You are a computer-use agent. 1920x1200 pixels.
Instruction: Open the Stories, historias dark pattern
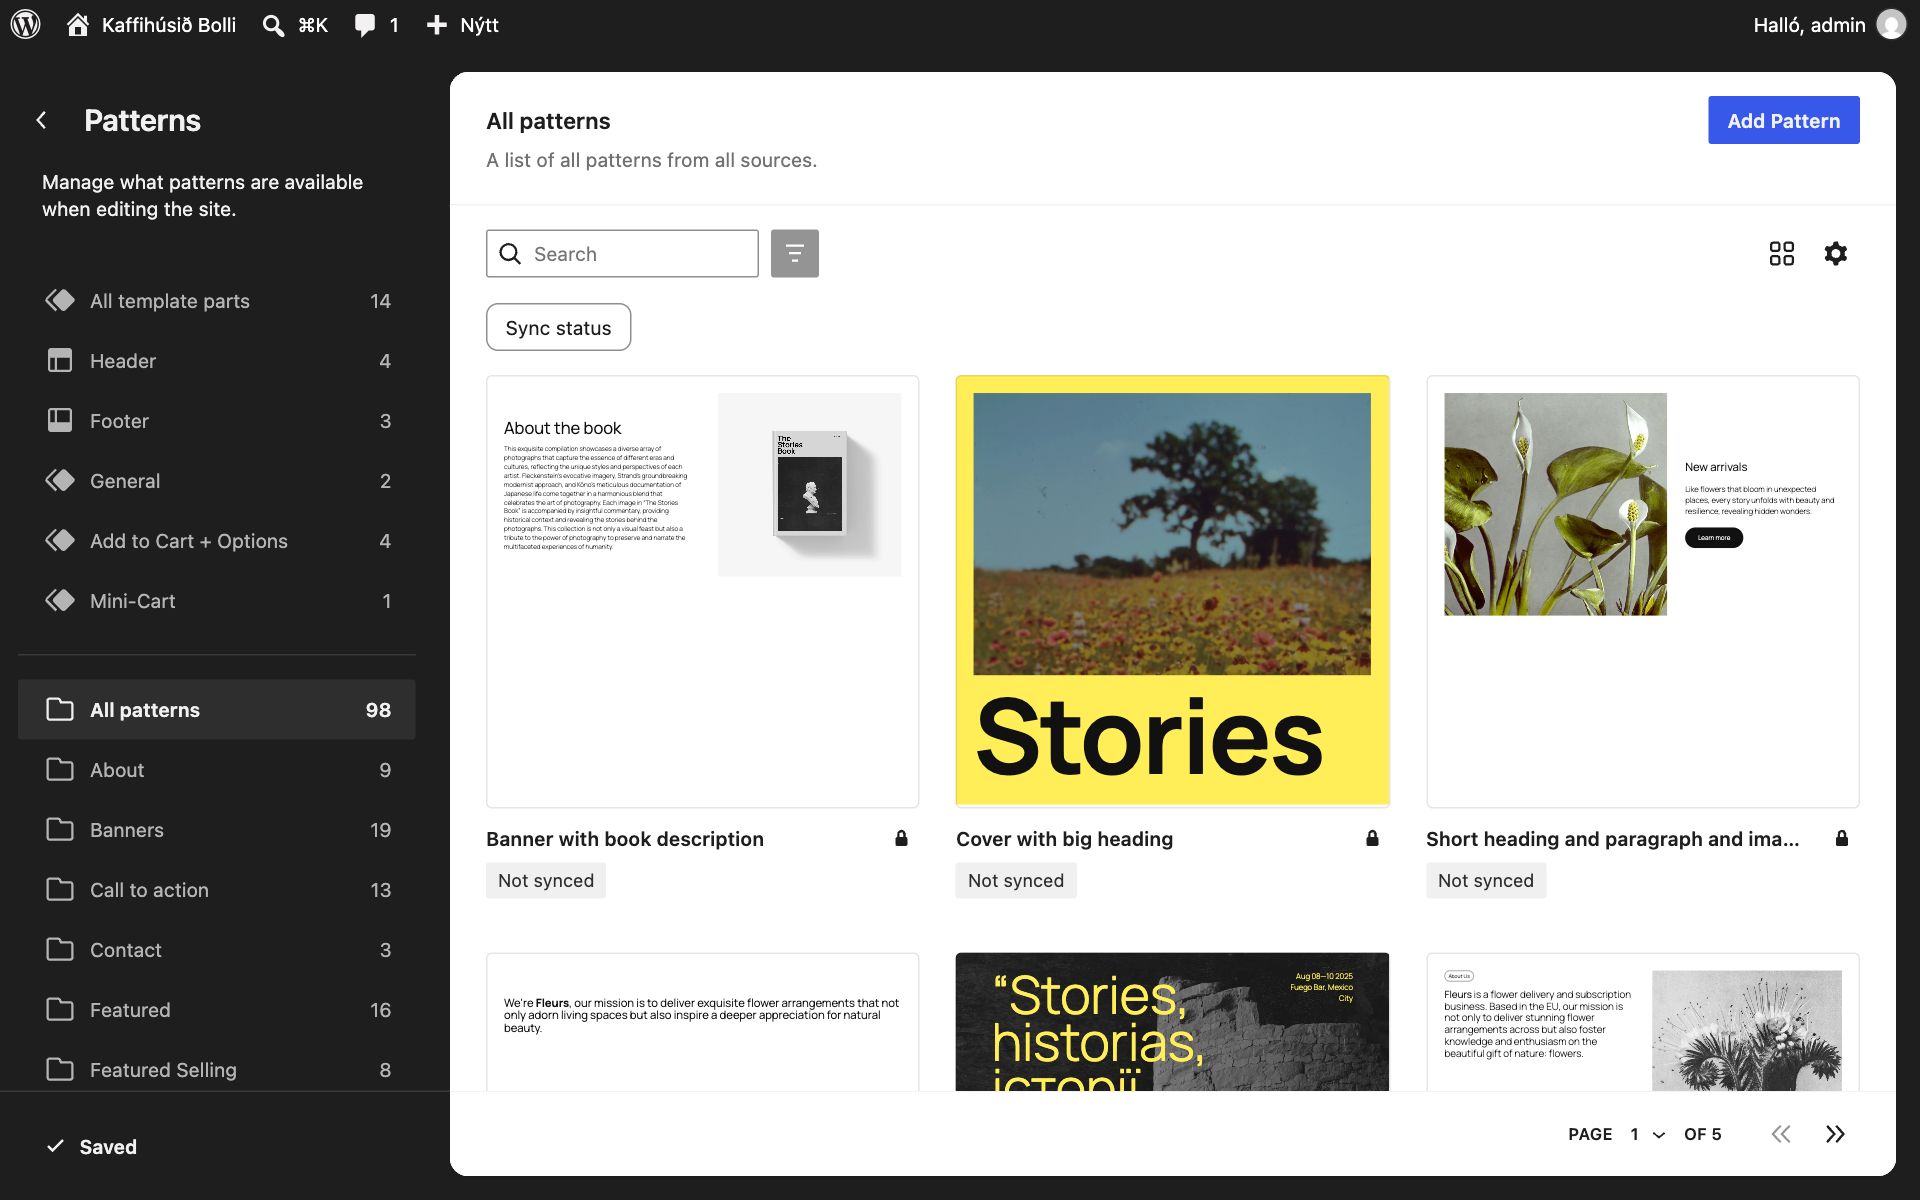coord(1172,1022)
